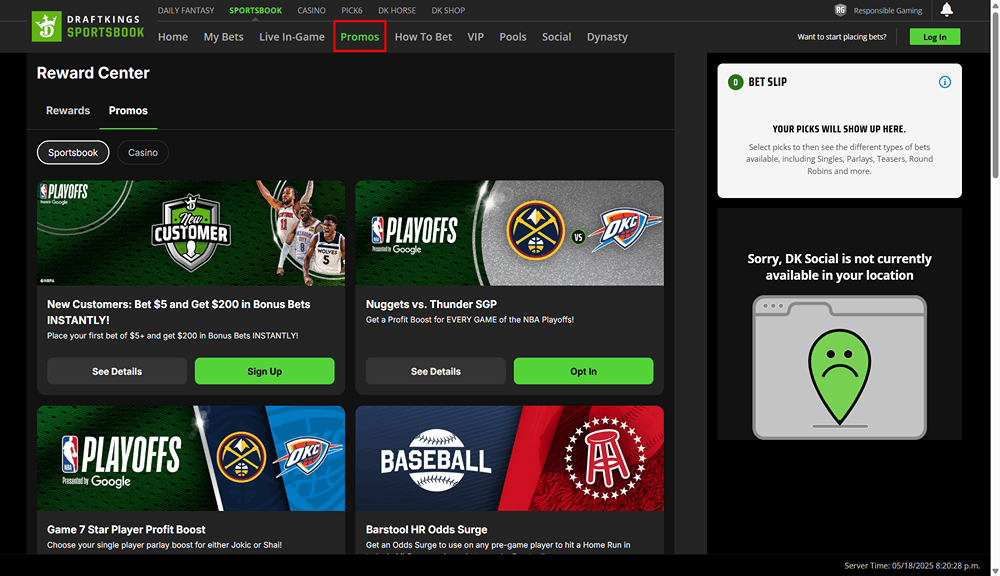This screenshot has height=576, width=1000.
Task: Click the scrollbar up arrow
Action: coord(995,4)
